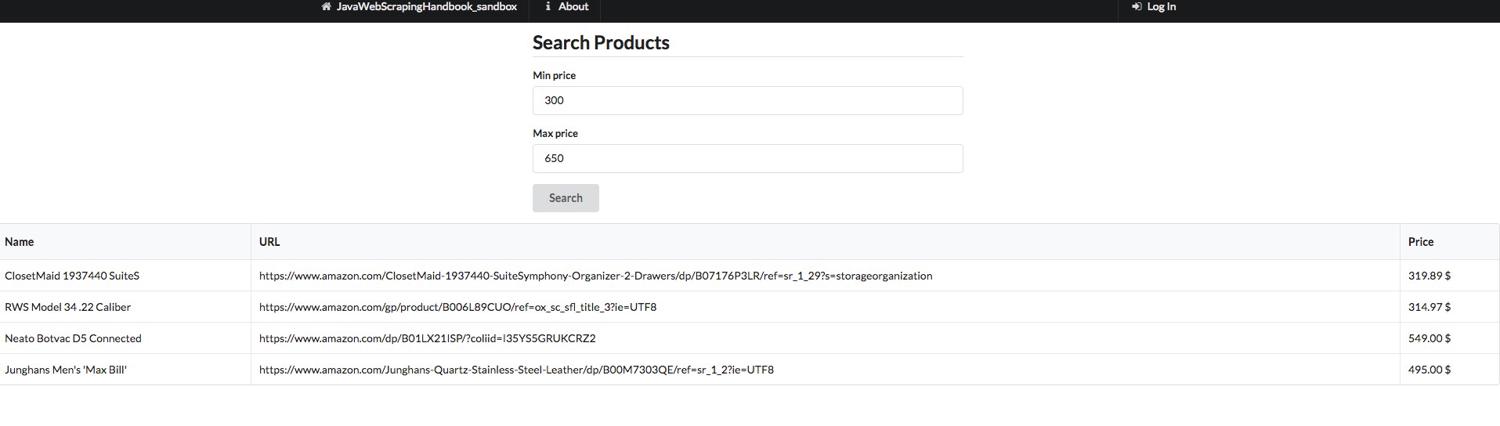Viewport: 1500px width, 426px height.
Task: Click the 319.89 $ price cell
Action: click(1449, 276)
